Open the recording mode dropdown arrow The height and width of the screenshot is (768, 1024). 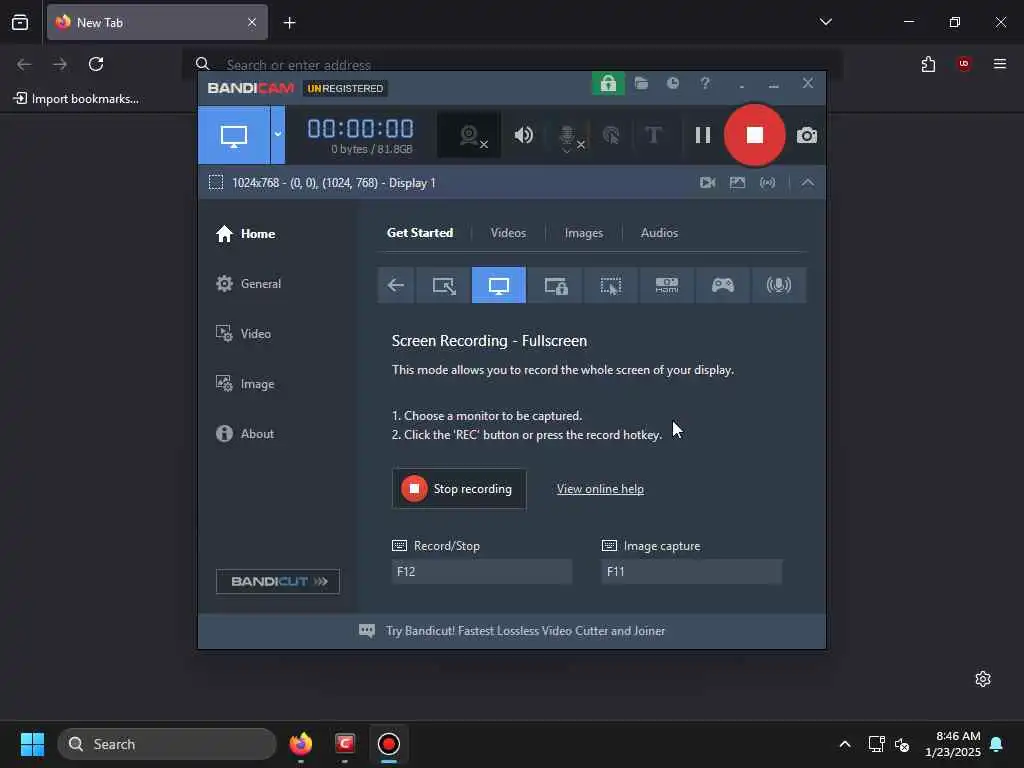pyautogui.click(x=278, y=135)
